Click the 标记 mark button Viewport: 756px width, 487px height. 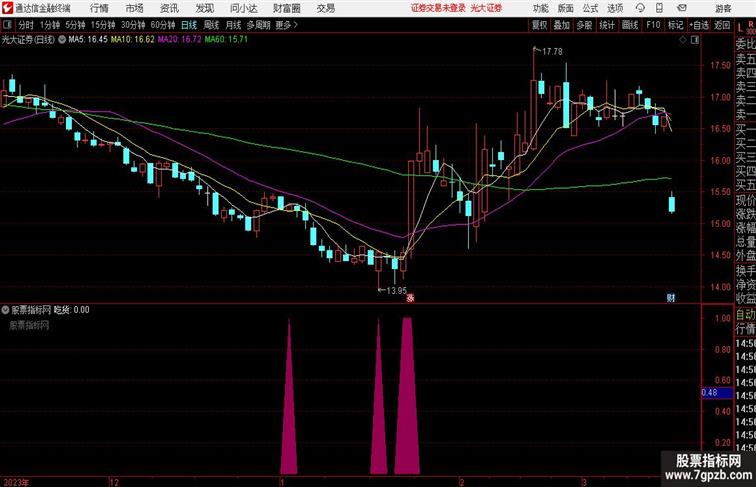[x=675, y=25]
